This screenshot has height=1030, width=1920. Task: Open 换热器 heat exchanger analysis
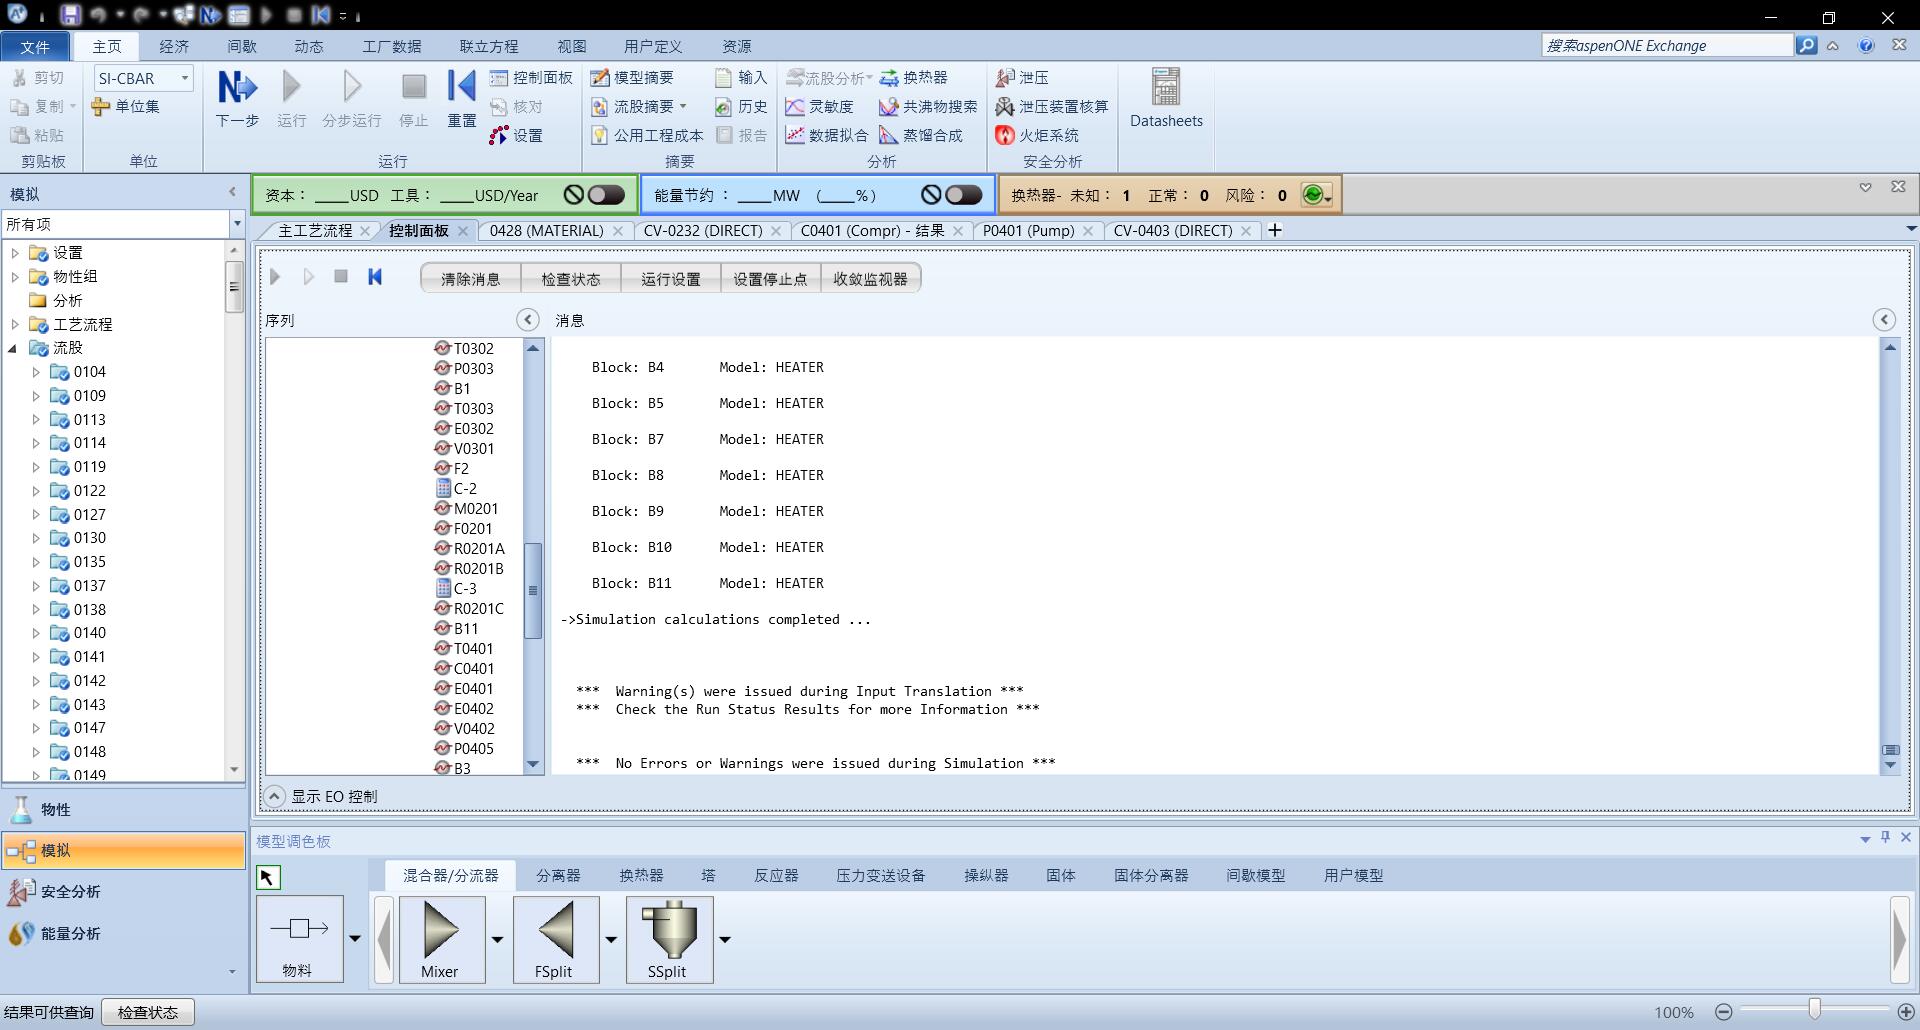(913, 77)
